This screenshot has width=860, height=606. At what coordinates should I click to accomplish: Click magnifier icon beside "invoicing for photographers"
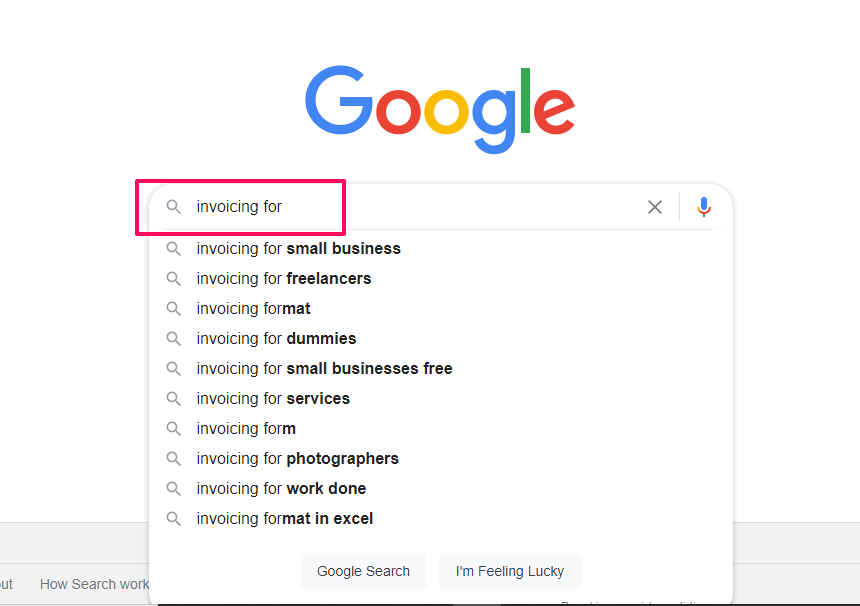coord(174,459)
